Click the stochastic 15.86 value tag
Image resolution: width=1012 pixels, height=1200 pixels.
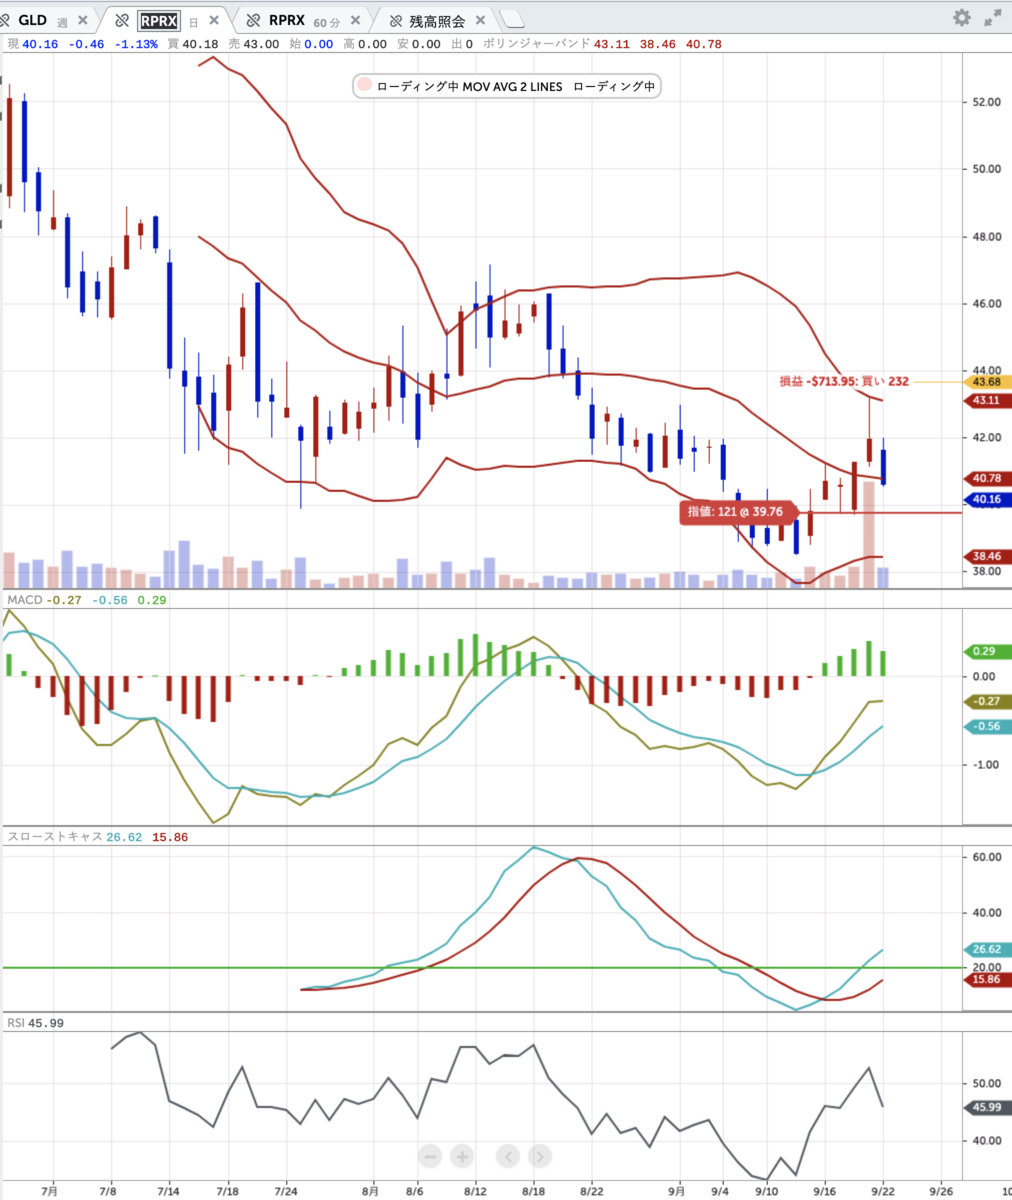[x=986, y=979]
